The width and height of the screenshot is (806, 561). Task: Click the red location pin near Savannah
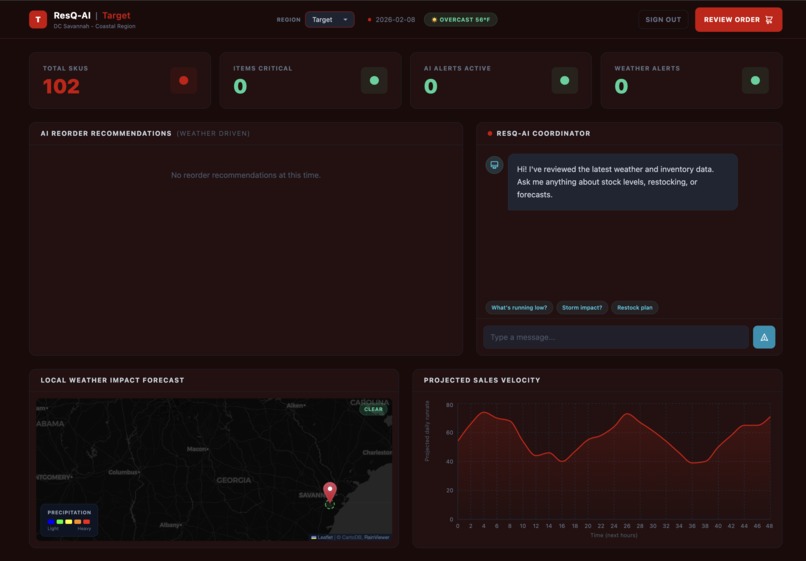point(329,492)
